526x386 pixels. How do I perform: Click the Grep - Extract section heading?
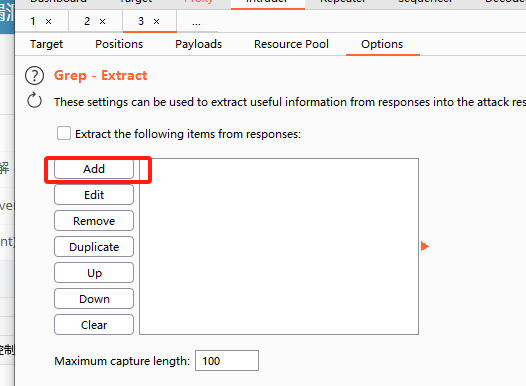tap(101, 75)
